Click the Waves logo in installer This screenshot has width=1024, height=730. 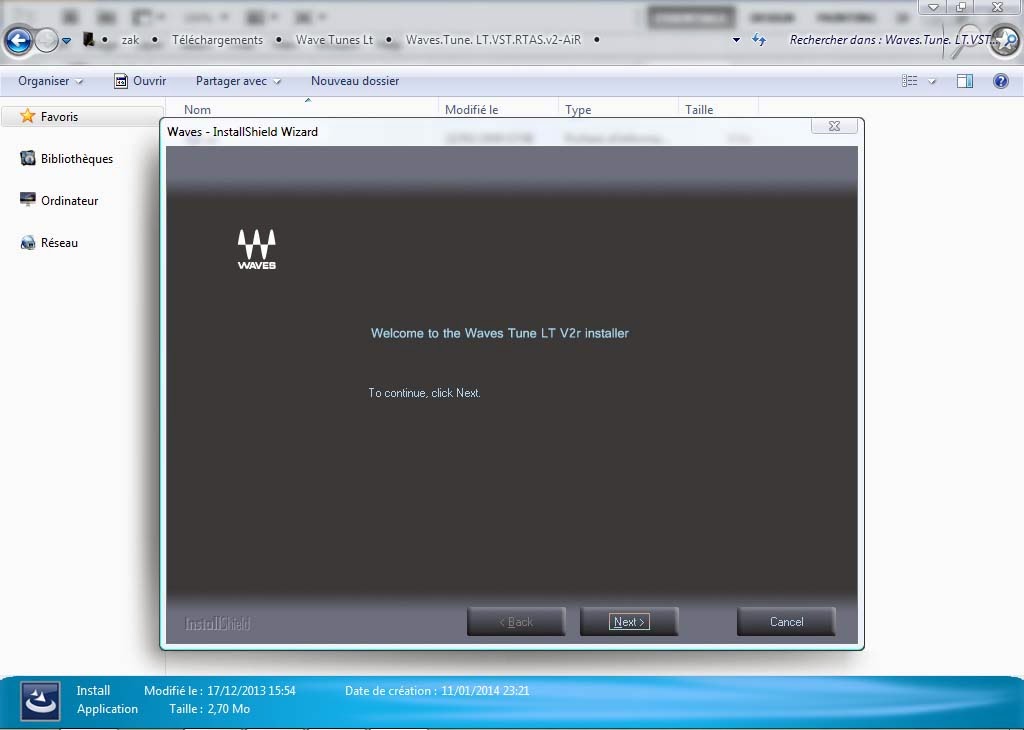[x=257, y=249]
